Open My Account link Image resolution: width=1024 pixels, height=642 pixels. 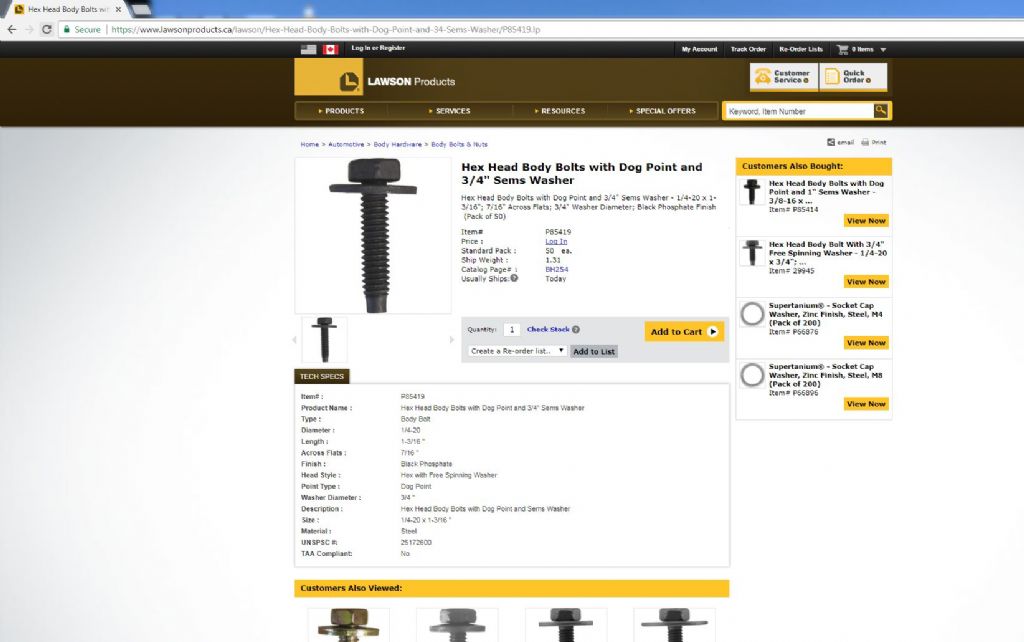pos(699,49)
